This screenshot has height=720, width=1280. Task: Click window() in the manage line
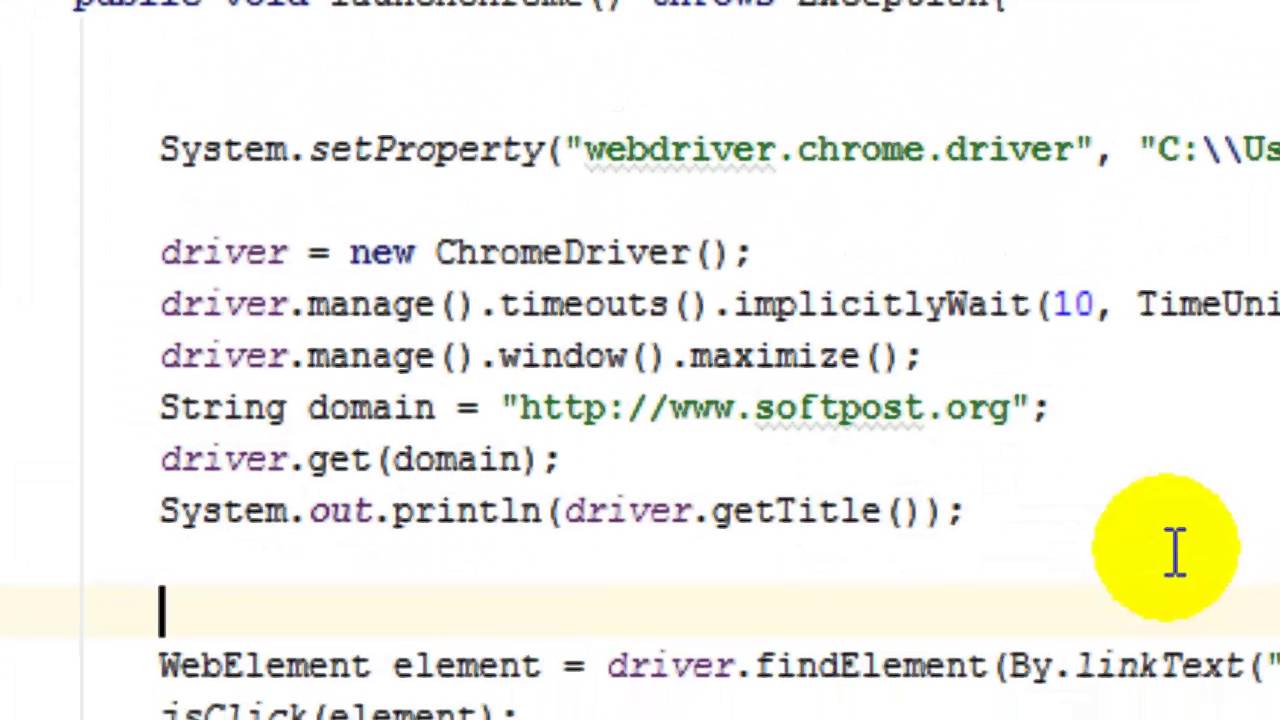[x=583, y=357]
